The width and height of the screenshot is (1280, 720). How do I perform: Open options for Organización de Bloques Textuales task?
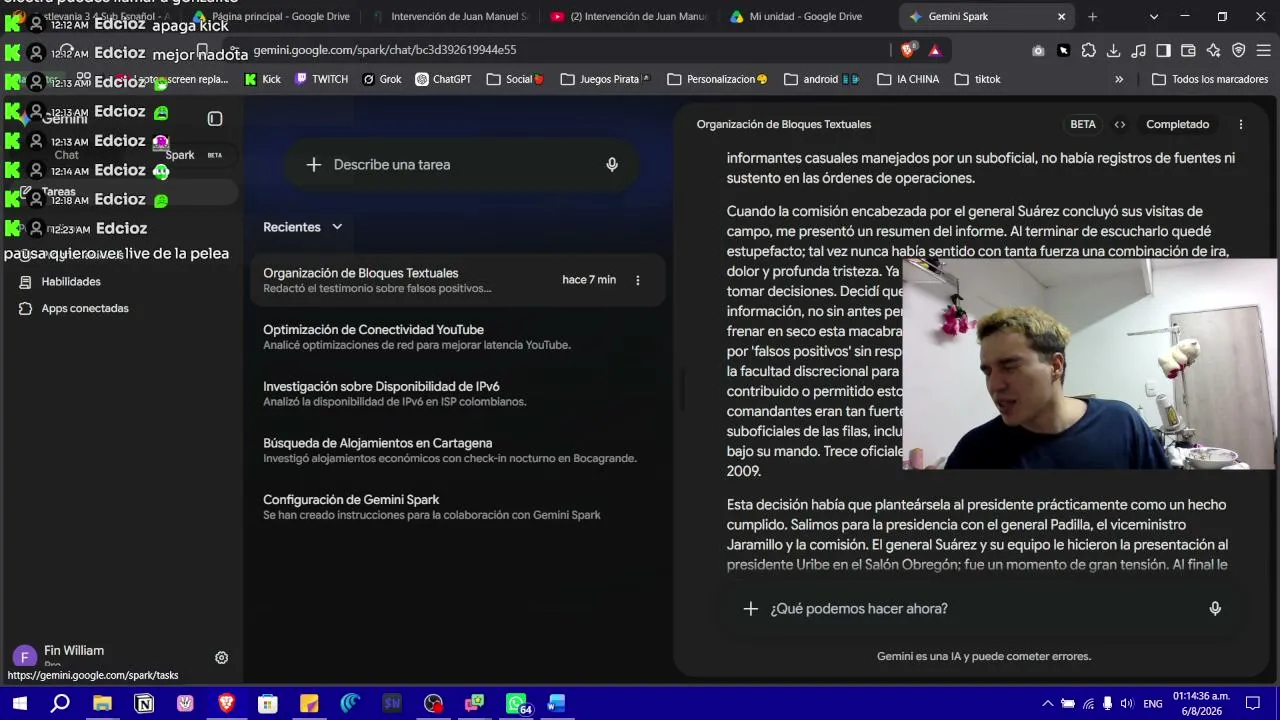(638, 280)
